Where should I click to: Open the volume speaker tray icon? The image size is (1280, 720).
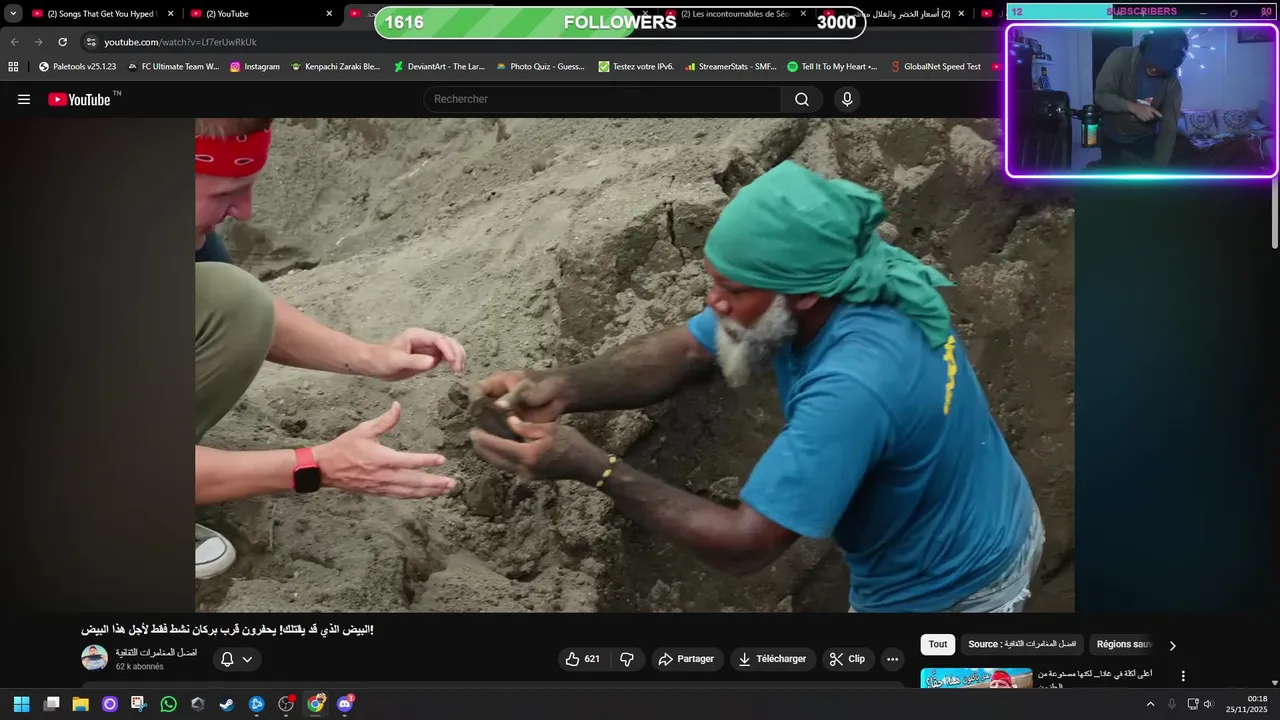[1208, 704]
